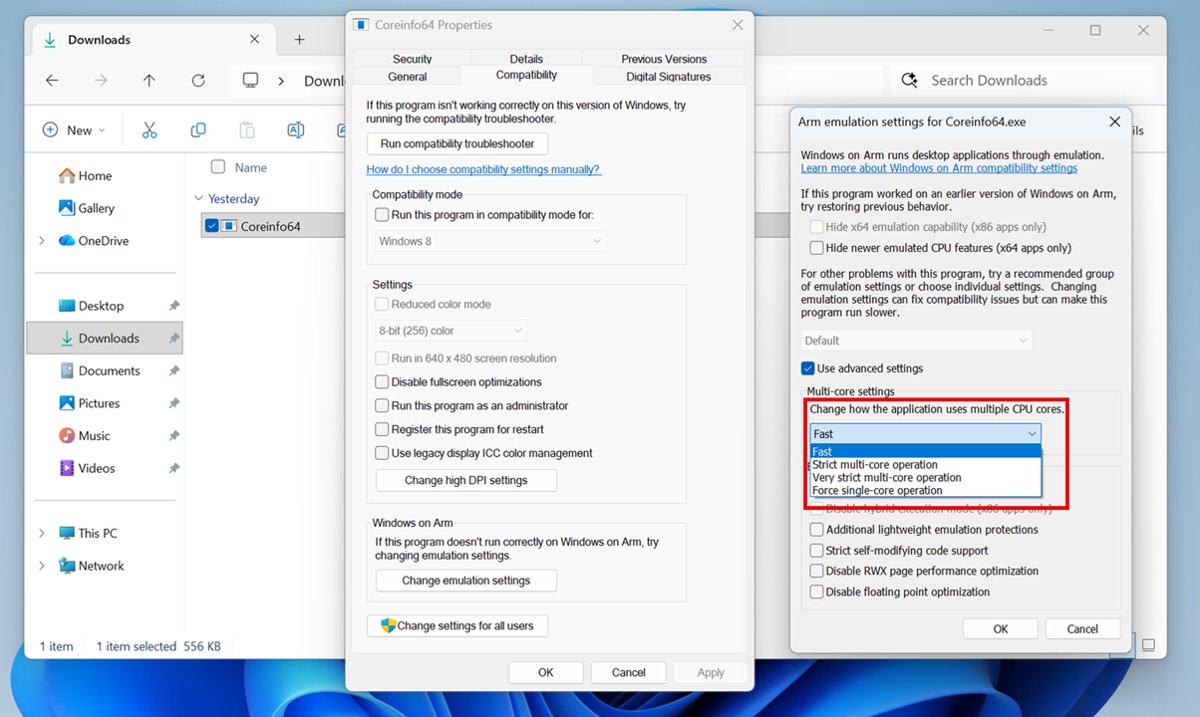Image resolution: width=1200 pixels, height=717 pixels.
Task: Check Register this program for restart
Action: pos(381,430)
